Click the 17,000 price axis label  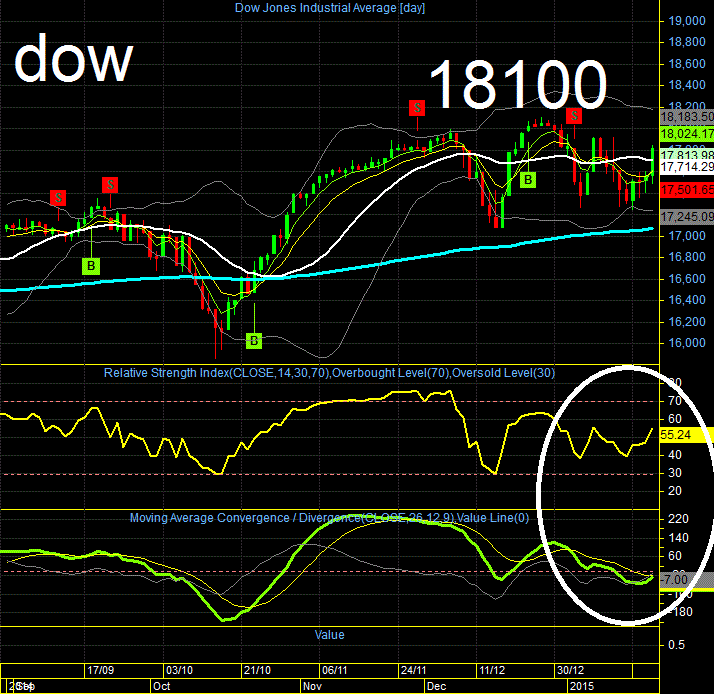click(x=687, y=236)
